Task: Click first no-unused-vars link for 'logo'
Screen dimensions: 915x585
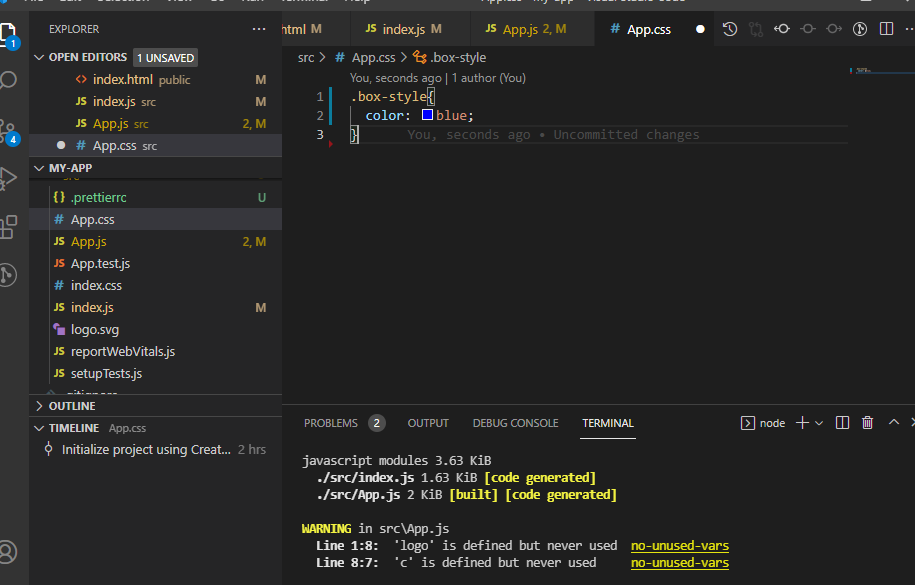Action: tap(679, 546)
